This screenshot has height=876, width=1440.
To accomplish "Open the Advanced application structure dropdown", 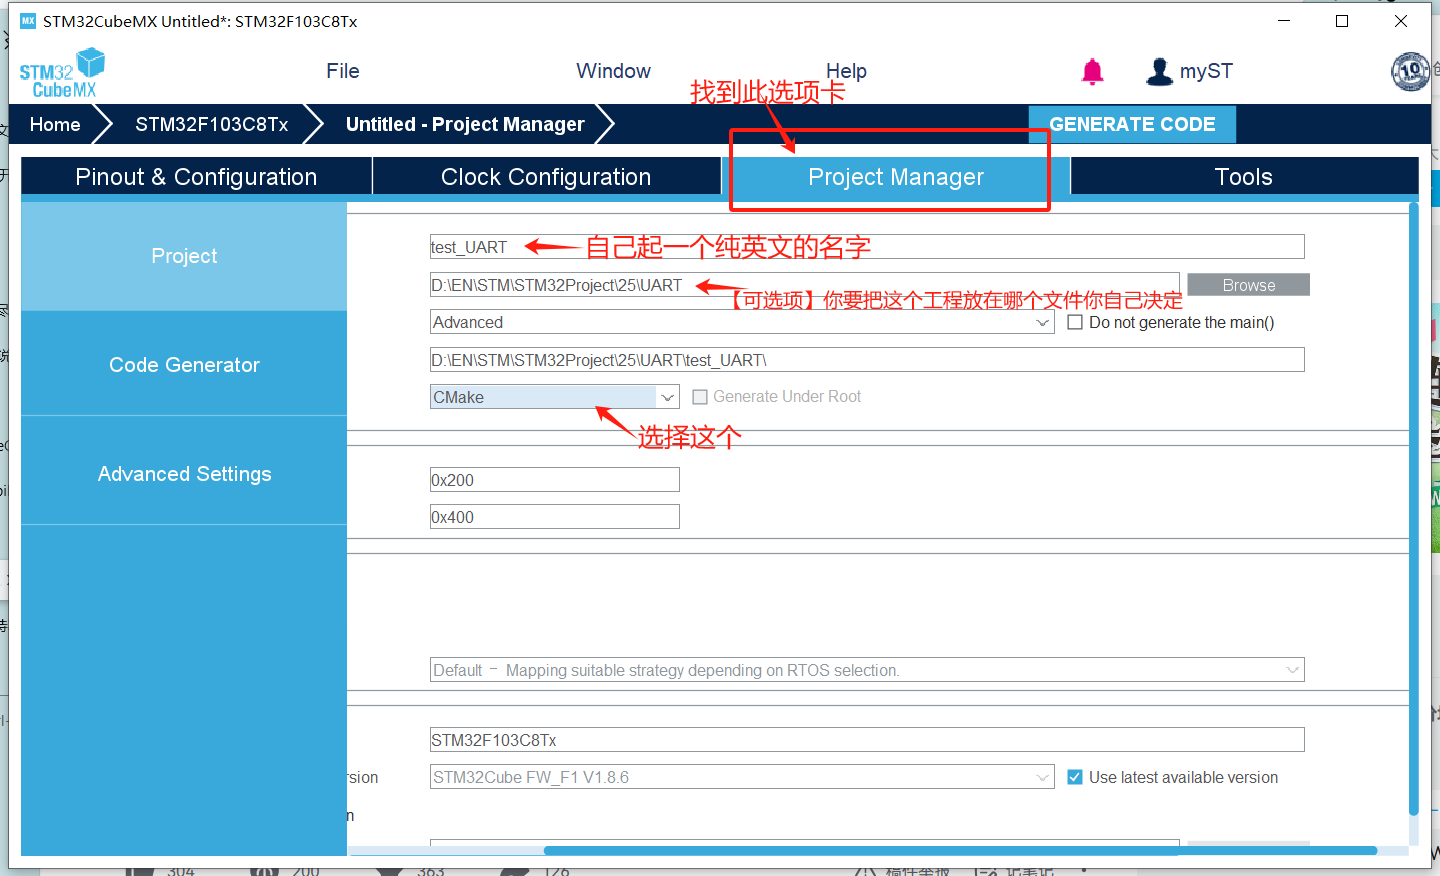I will pyautogui.click(x=742, y=322).
